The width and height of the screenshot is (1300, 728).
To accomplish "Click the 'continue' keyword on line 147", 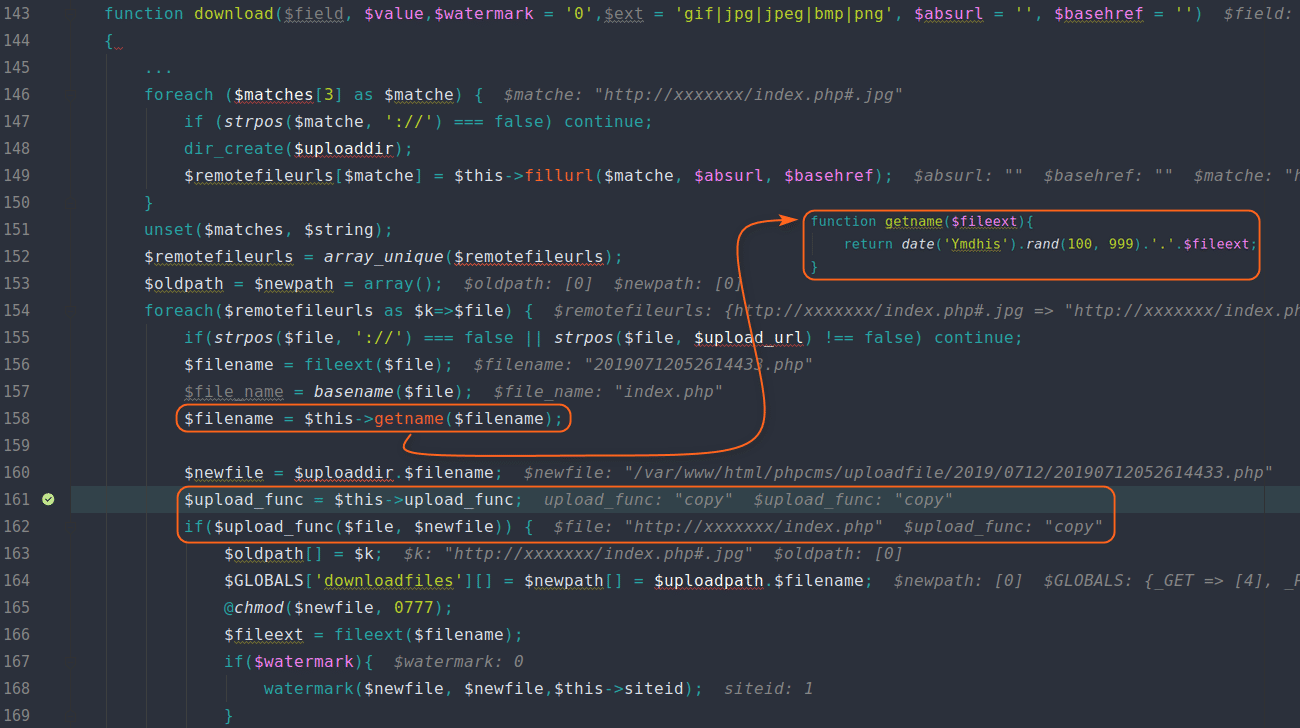I will click(604, 122).
